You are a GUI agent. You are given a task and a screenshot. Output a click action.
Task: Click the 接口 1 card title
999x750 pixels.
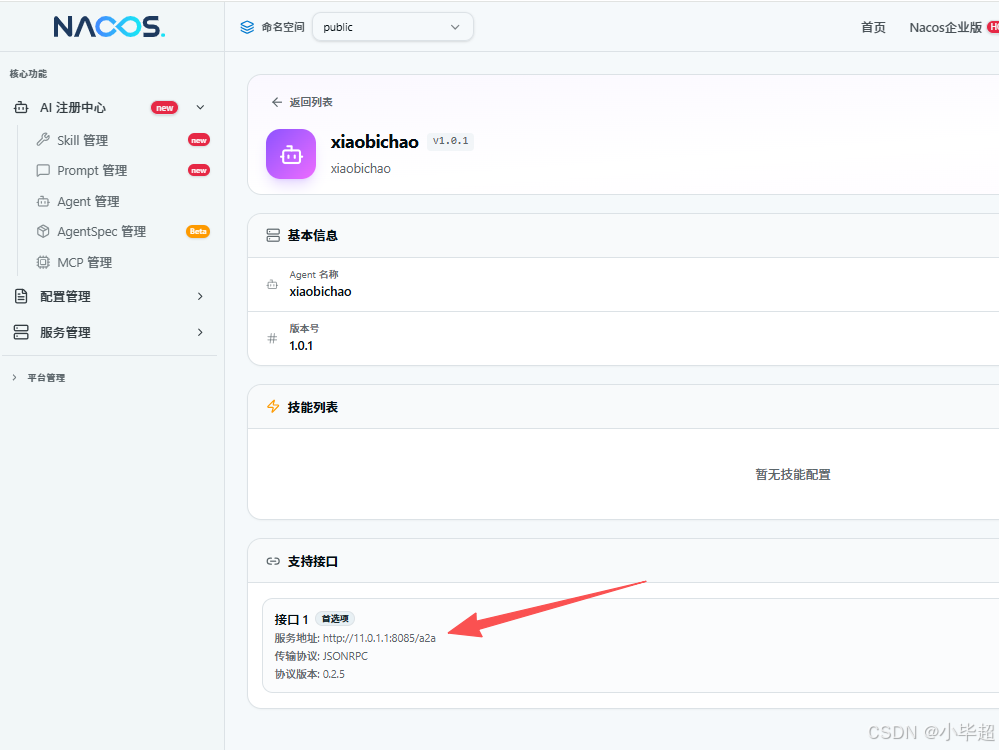click(x=291, y=619)
